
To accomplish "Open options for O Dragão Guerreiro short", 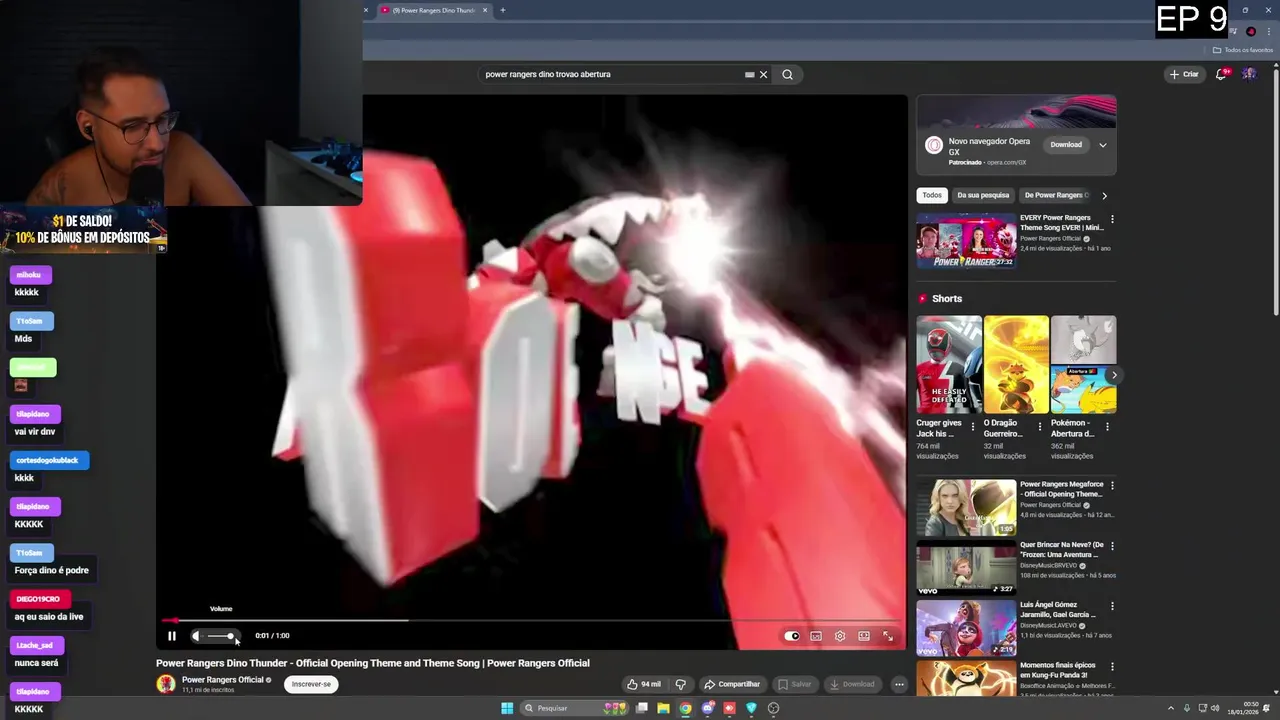I will 1040,427.
